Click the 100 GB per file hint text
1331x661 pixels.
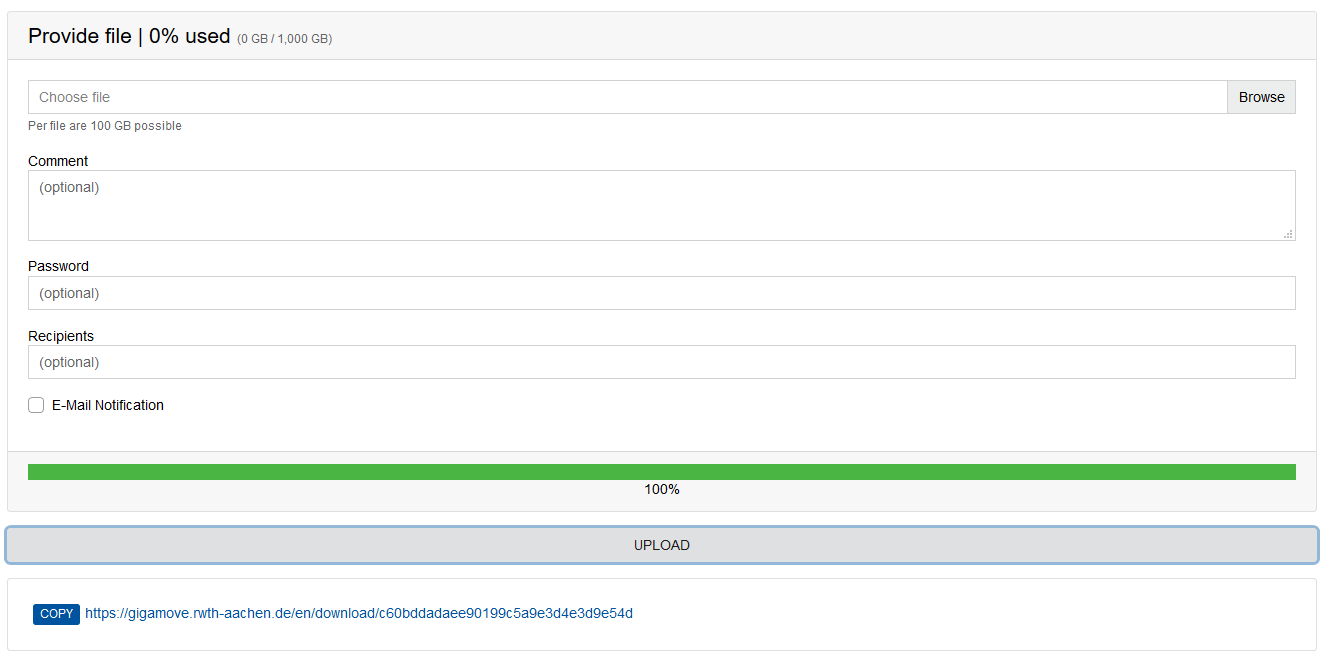click(x=105, y=126)
